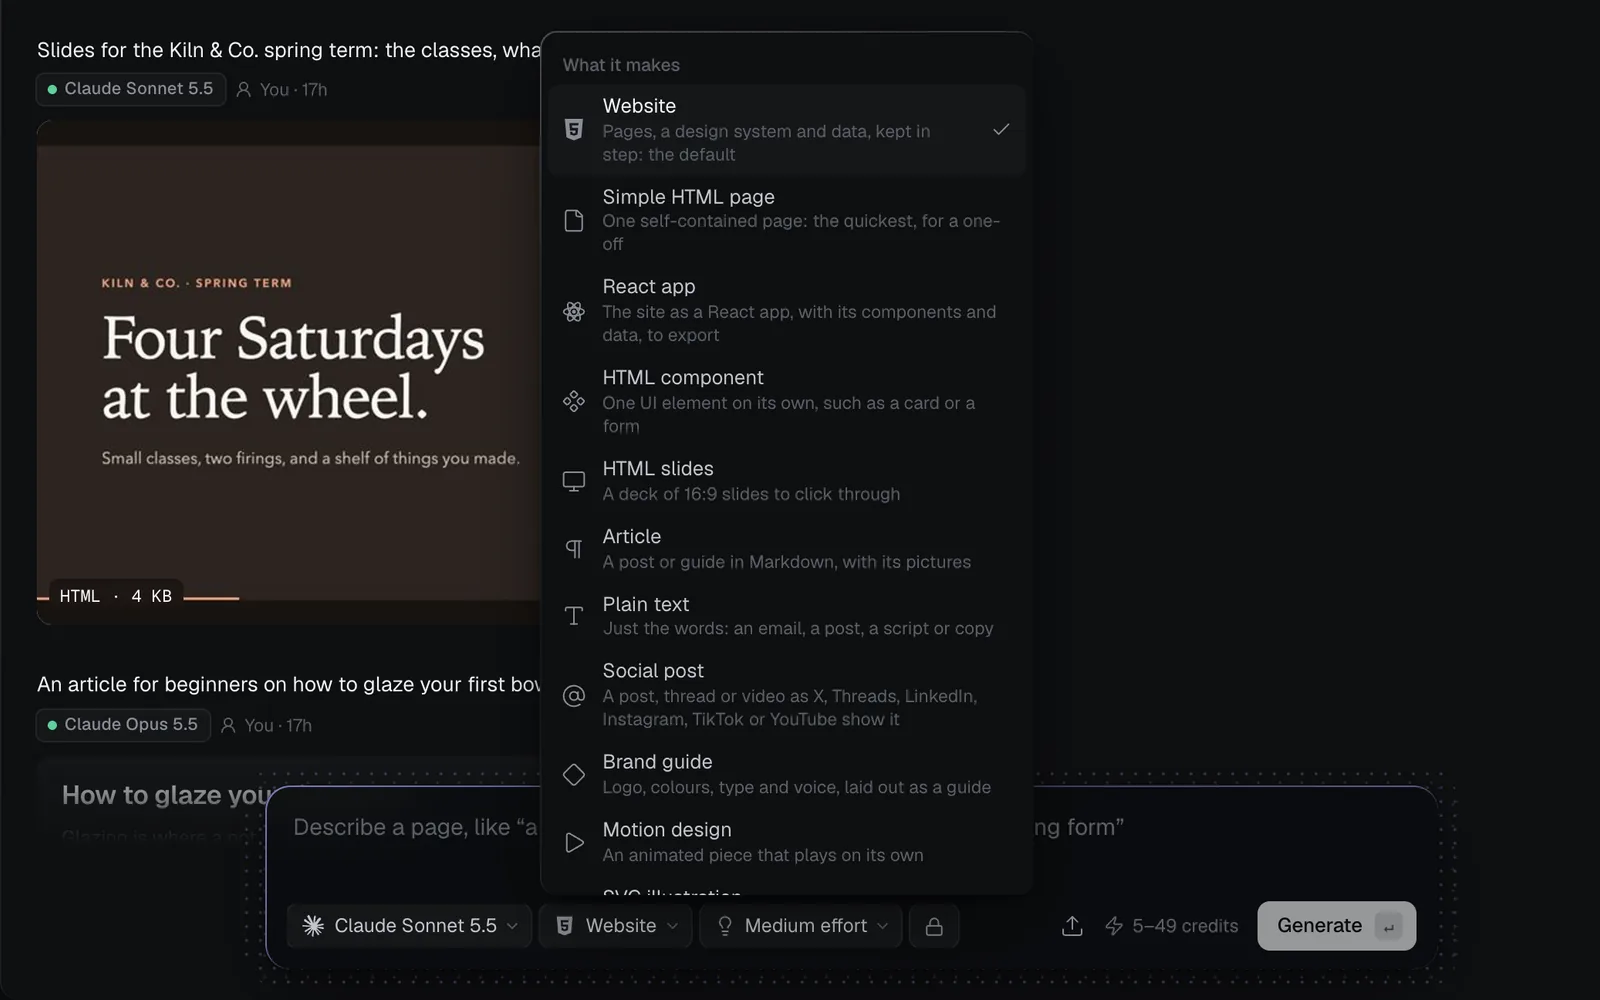Select the Article entry
This screenshot has height=1000, width=1600.
pos(787,549)
